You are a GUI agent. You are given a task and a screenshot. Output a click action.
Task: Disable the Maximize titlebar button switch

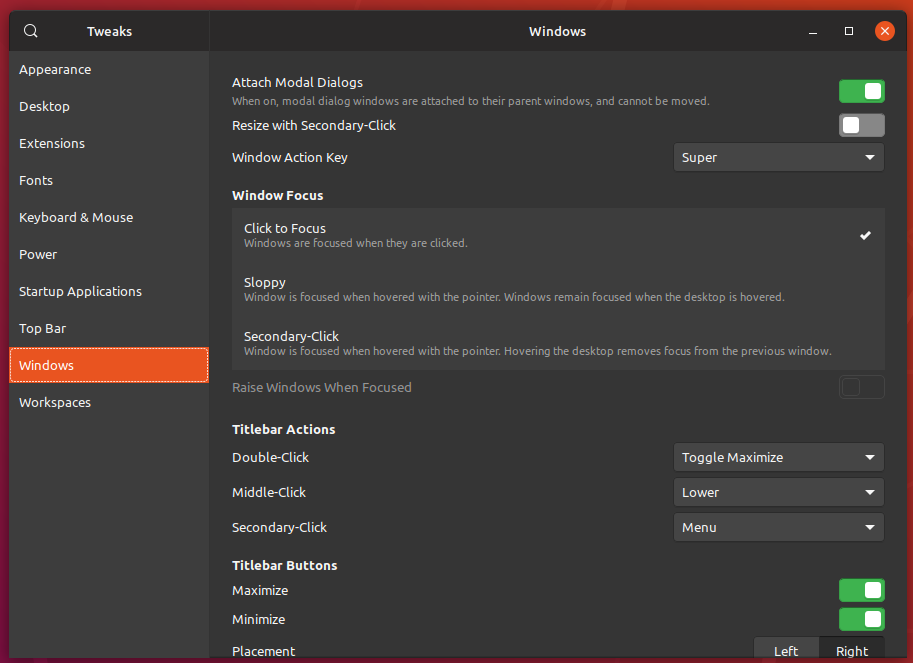(862, 590)
